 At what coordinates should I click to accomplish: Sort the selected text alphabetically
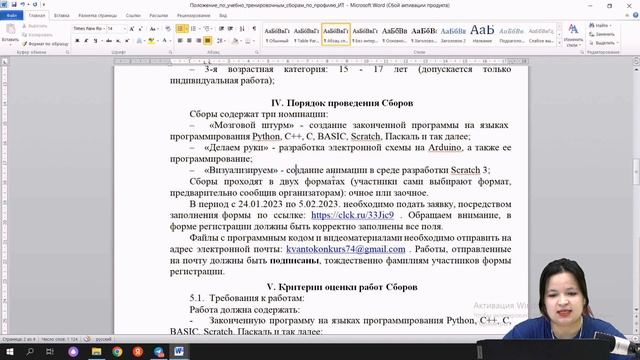pyautogui.click(x=242, y=29)
